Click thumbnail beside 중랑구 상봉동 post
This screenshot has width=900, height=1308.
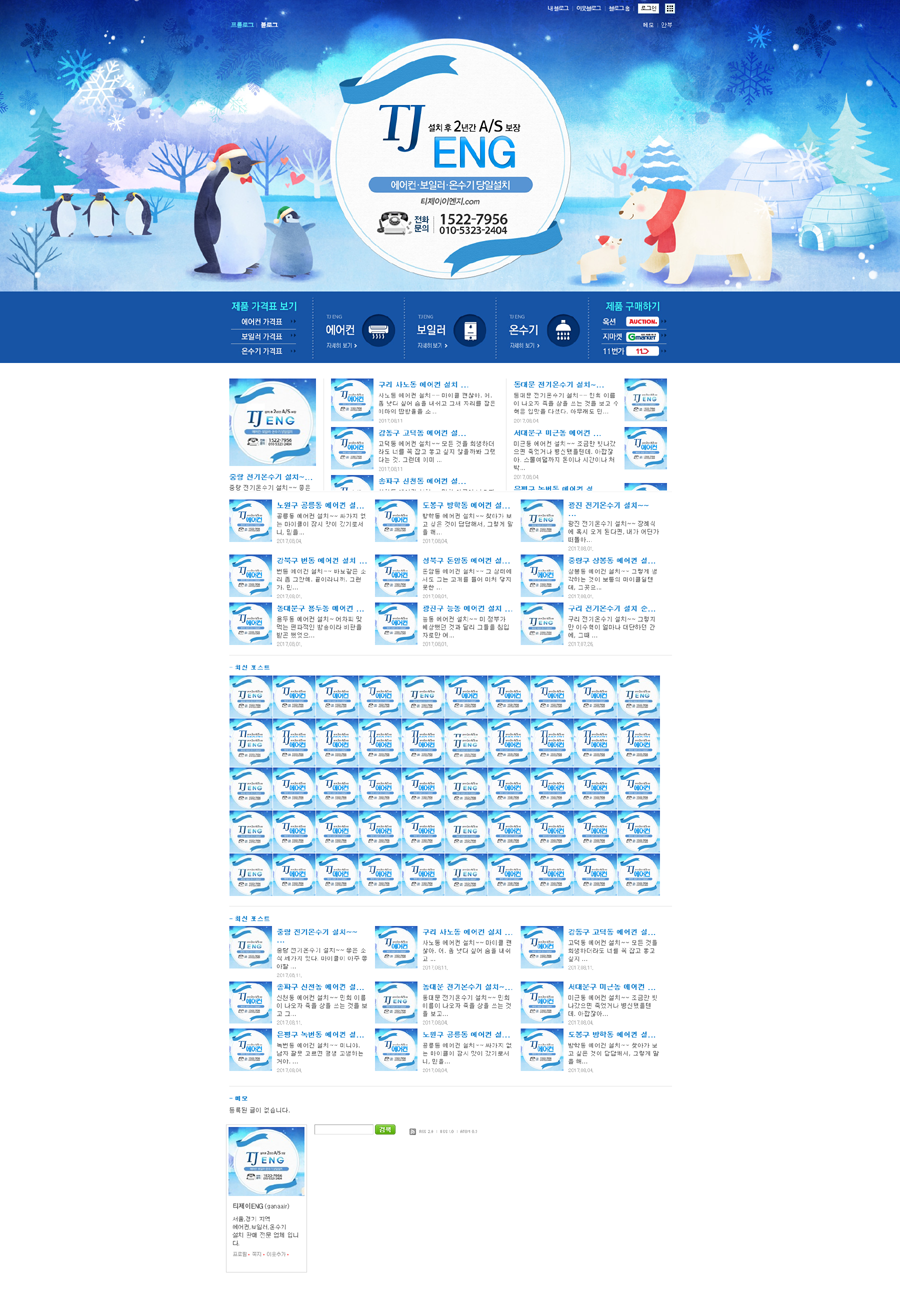click(x=542, y=576)
